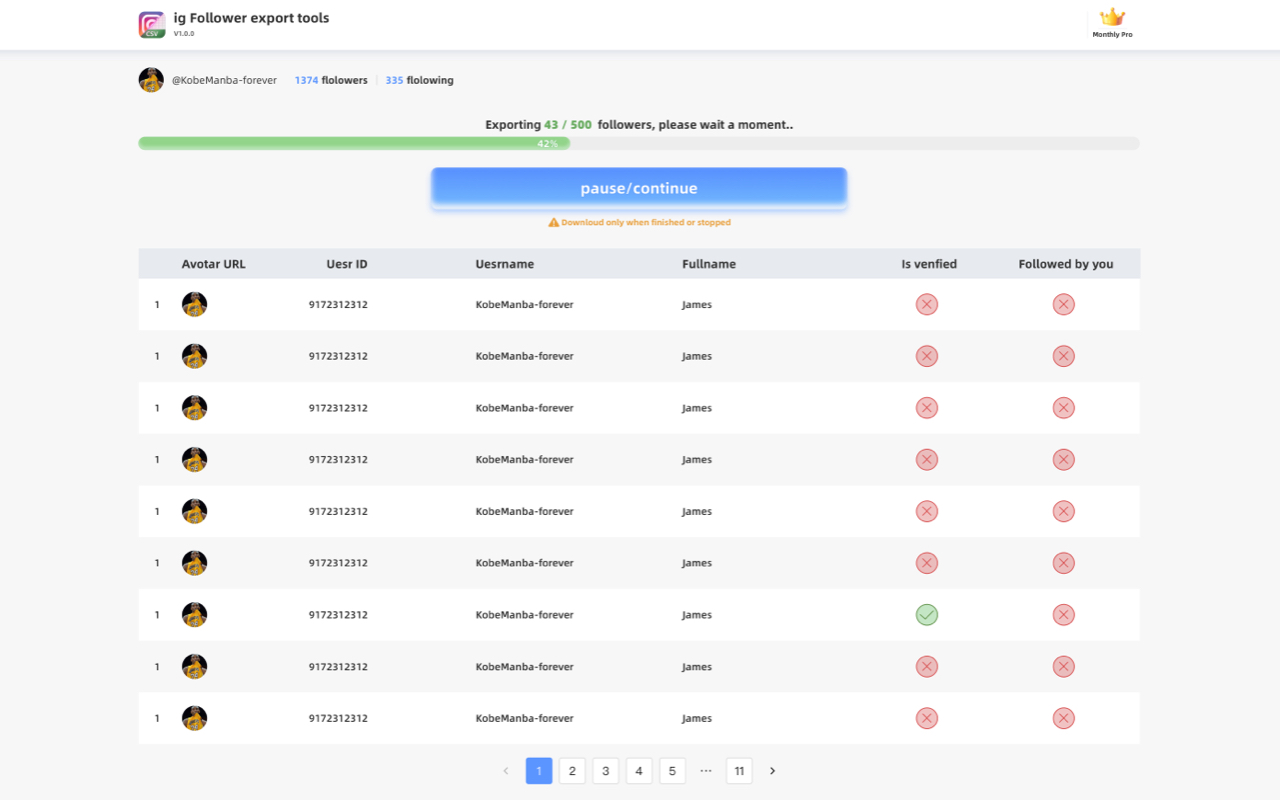Image resolution: width=1280 pixels, height=800 pixels.
Task: Open the Monthly Pro account menu
Action: pyautogui.click(x=1111, y=24)
